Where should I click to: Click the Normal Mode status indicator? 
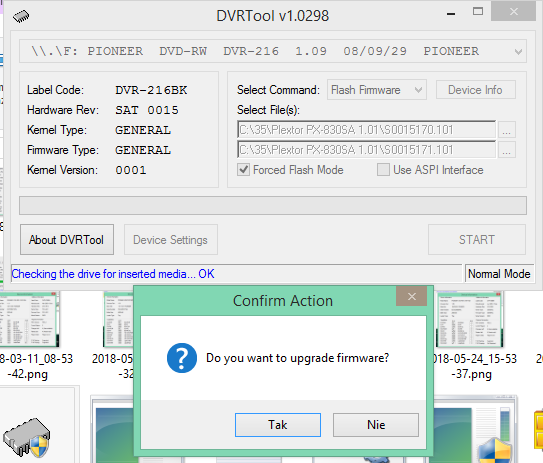tap(499, 274)
